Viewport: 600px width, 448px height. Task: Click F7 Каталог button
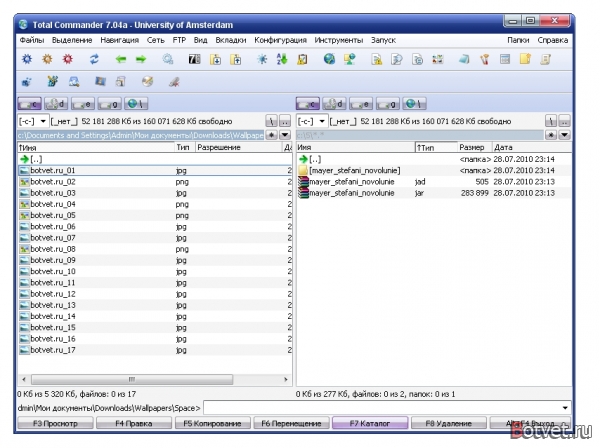pos(370,424)
